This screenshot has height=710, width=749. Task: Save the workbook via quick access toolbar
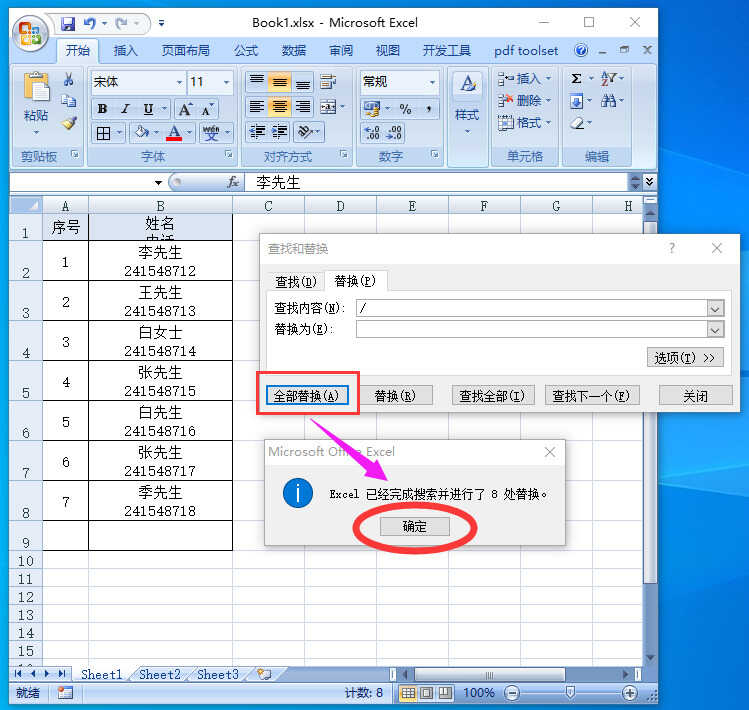[x=68, y=23]
